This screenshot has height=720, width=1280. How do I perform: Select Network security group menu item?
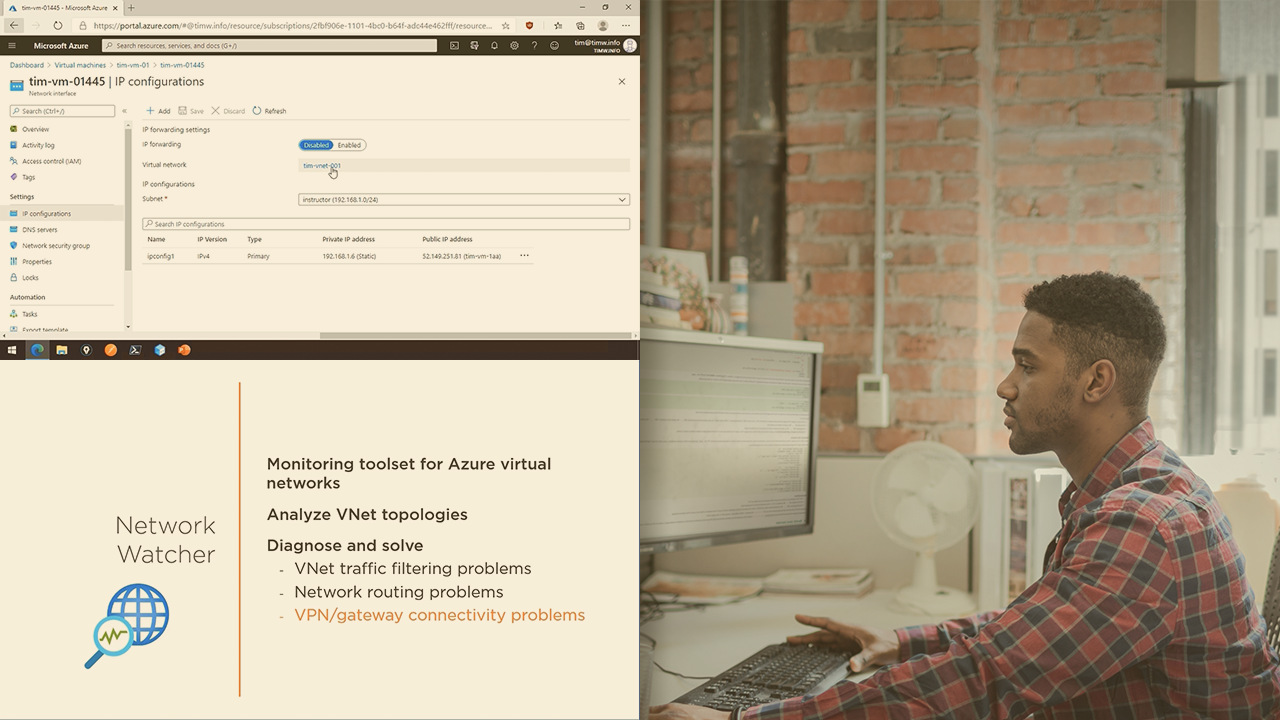(x=55, y=246)
